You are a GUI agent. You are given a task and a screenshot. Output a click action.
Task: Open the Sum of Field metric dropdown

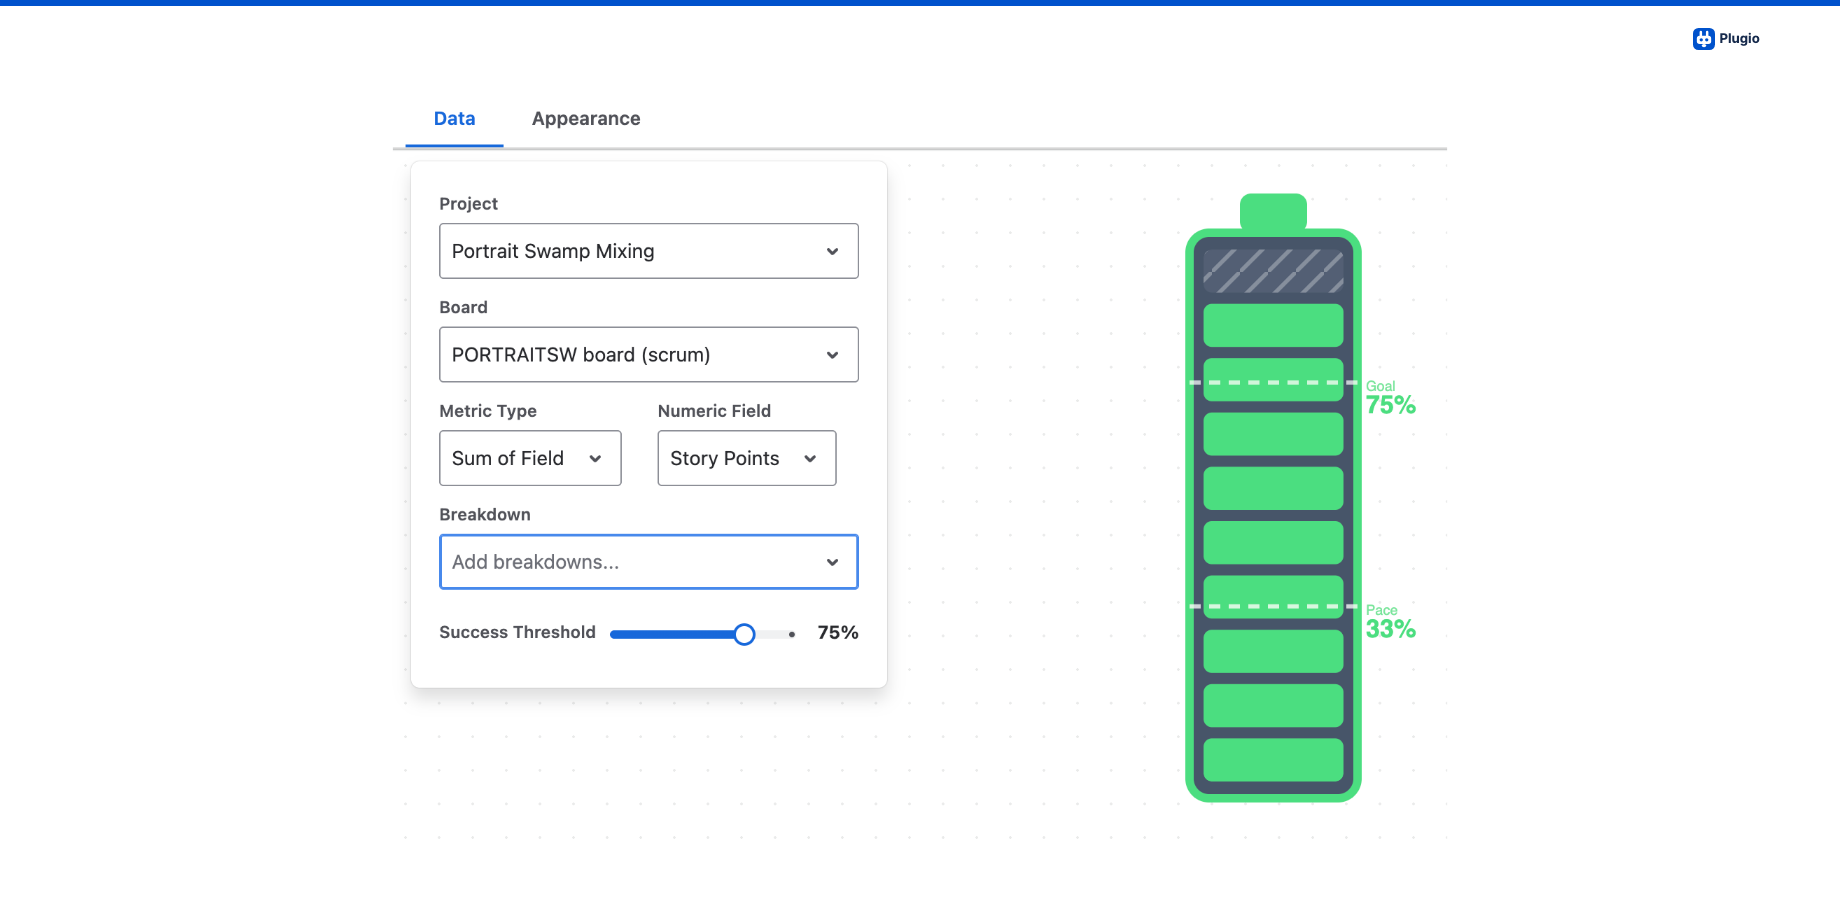point(529,458)
